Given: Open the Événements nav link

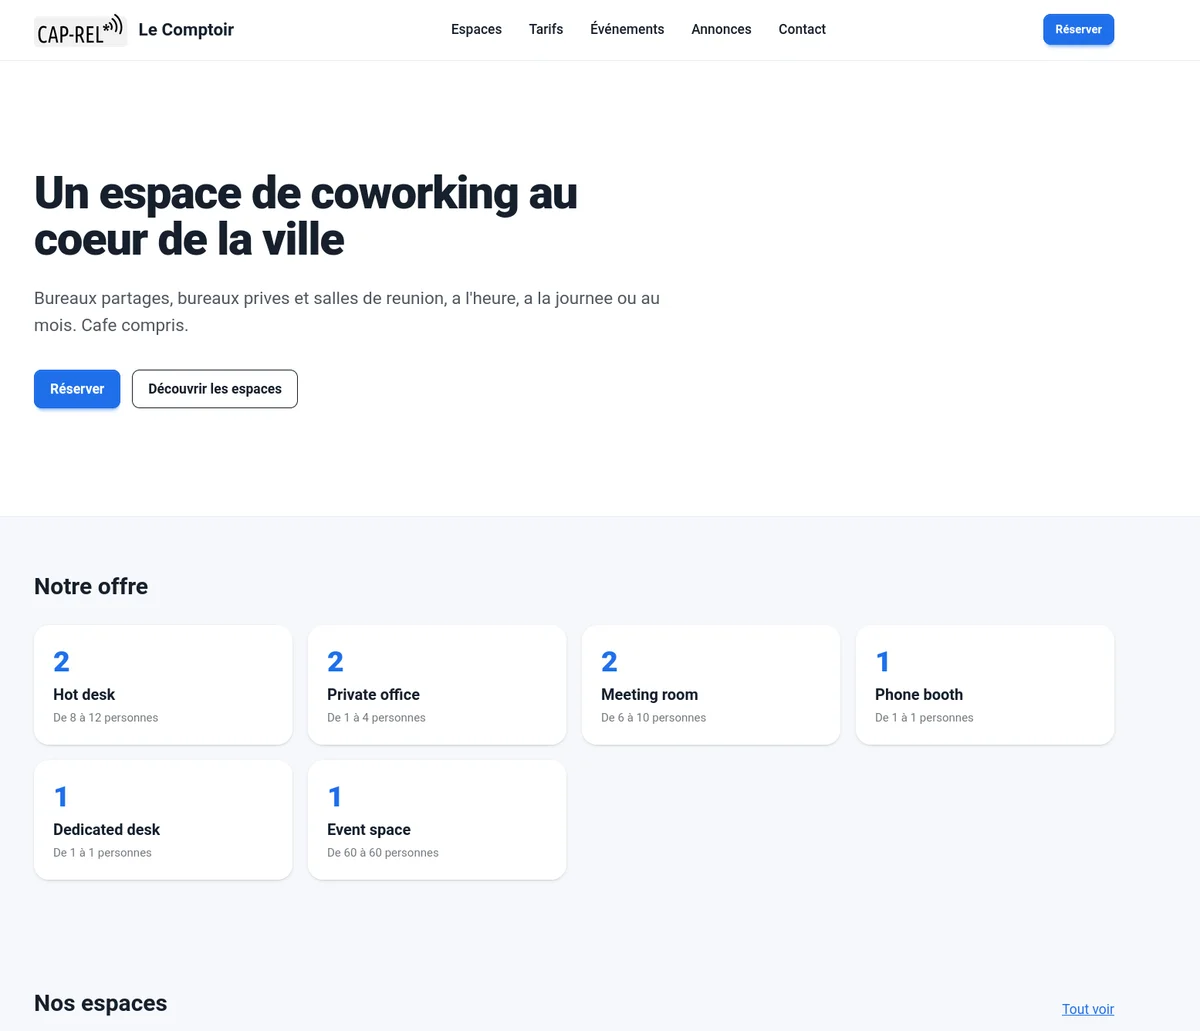Looking at the screenshot, I should click(627, 29).
